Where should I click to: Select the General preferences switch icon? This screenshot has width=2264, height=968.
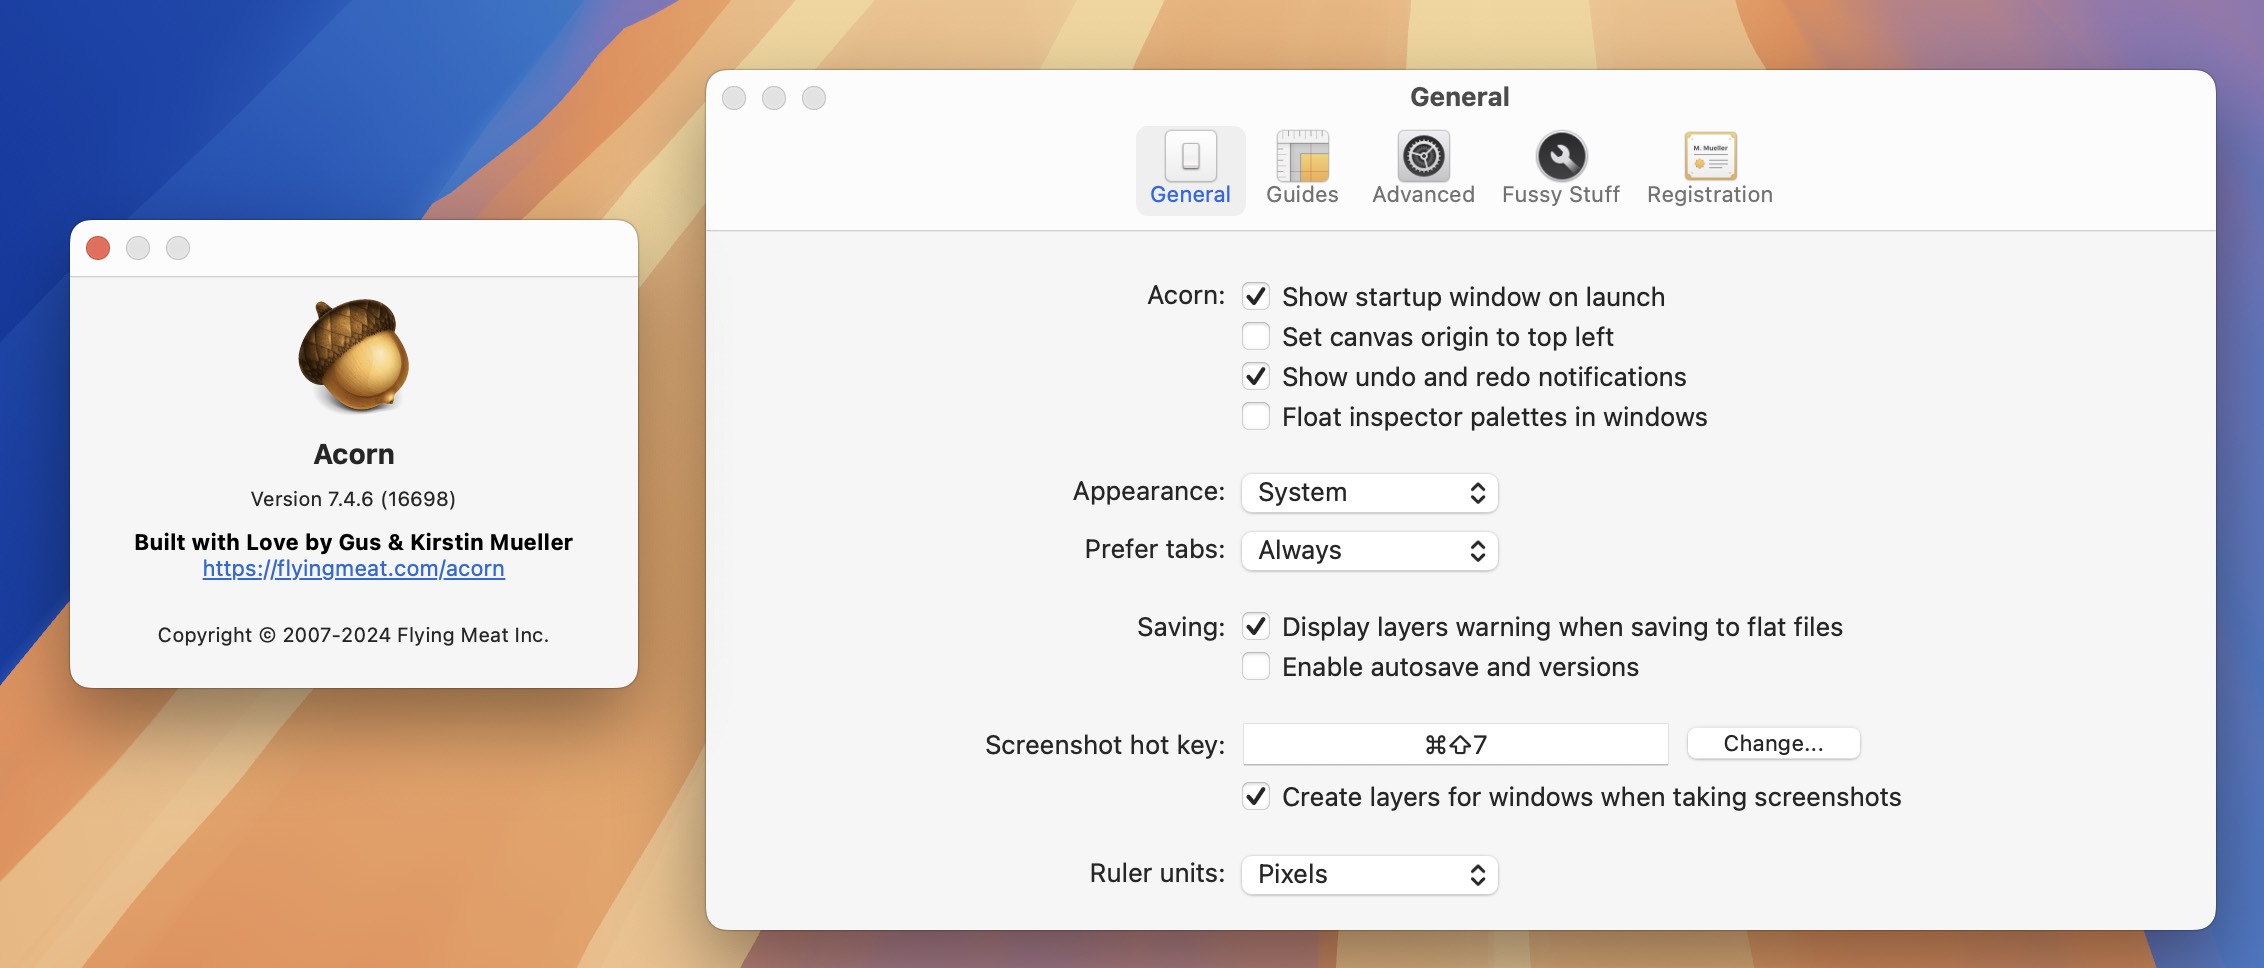click(x=1190, y=157)
